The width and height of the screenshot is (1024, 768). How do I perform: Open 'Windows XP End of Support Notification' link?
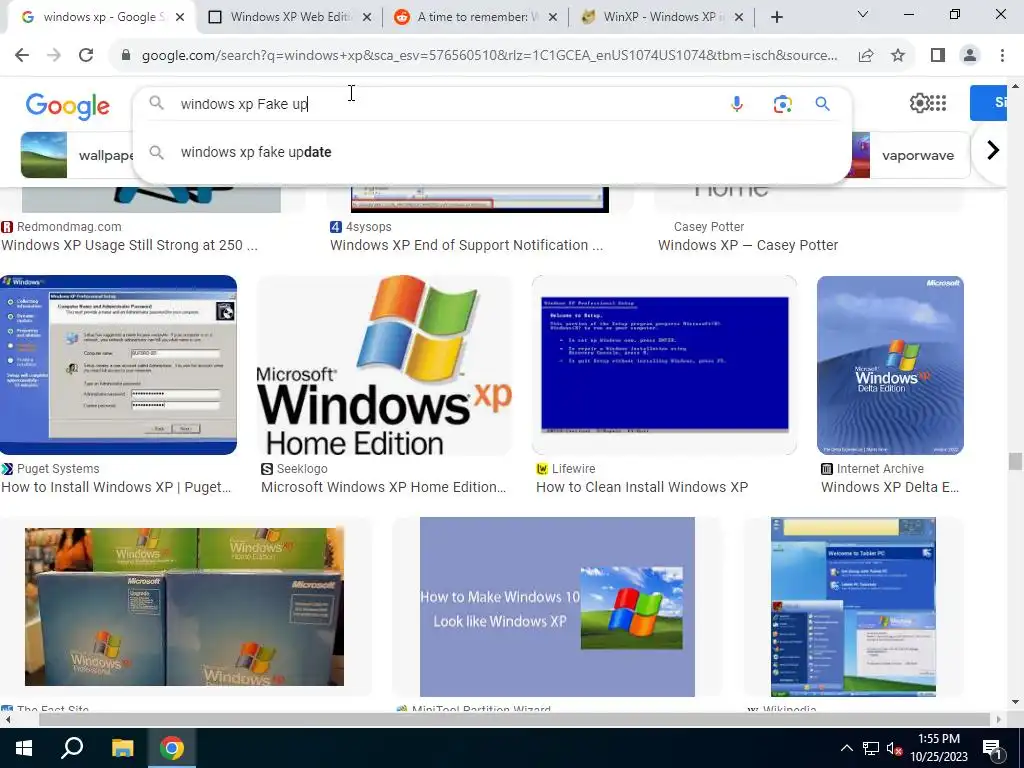coord(466,245)
